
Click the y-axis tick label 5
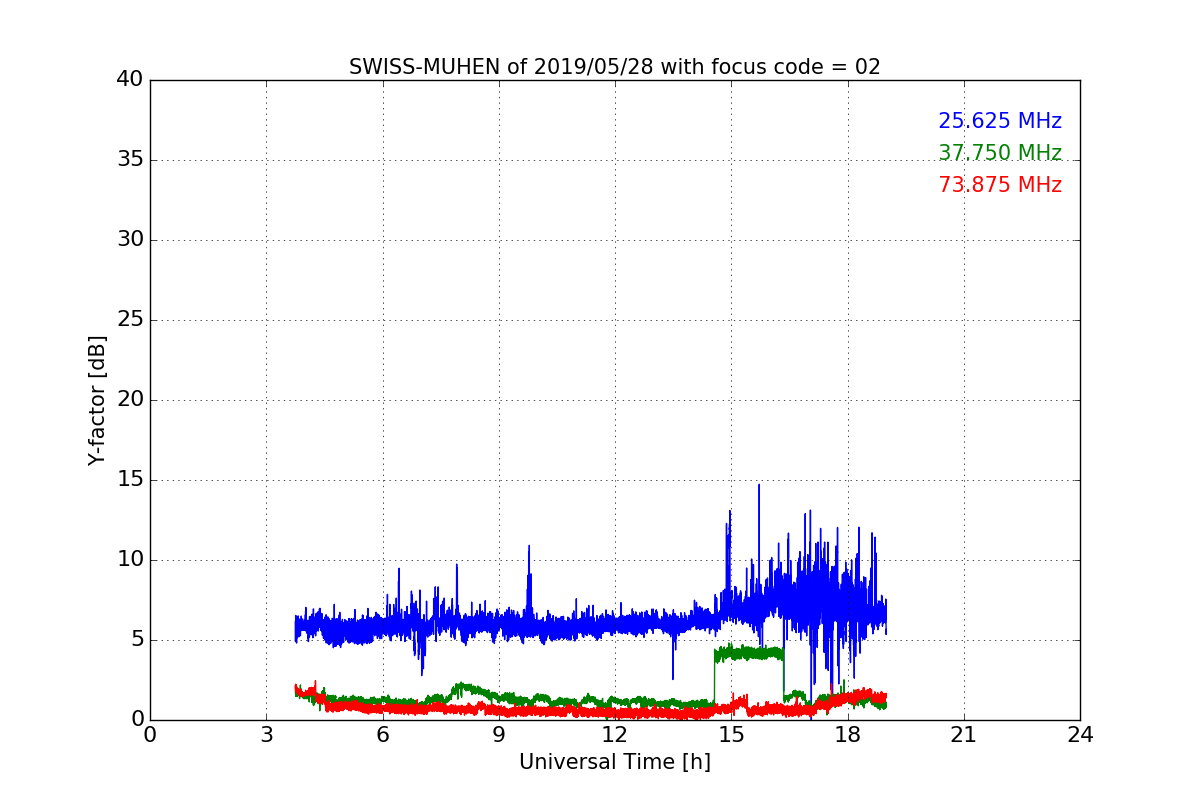136,640
